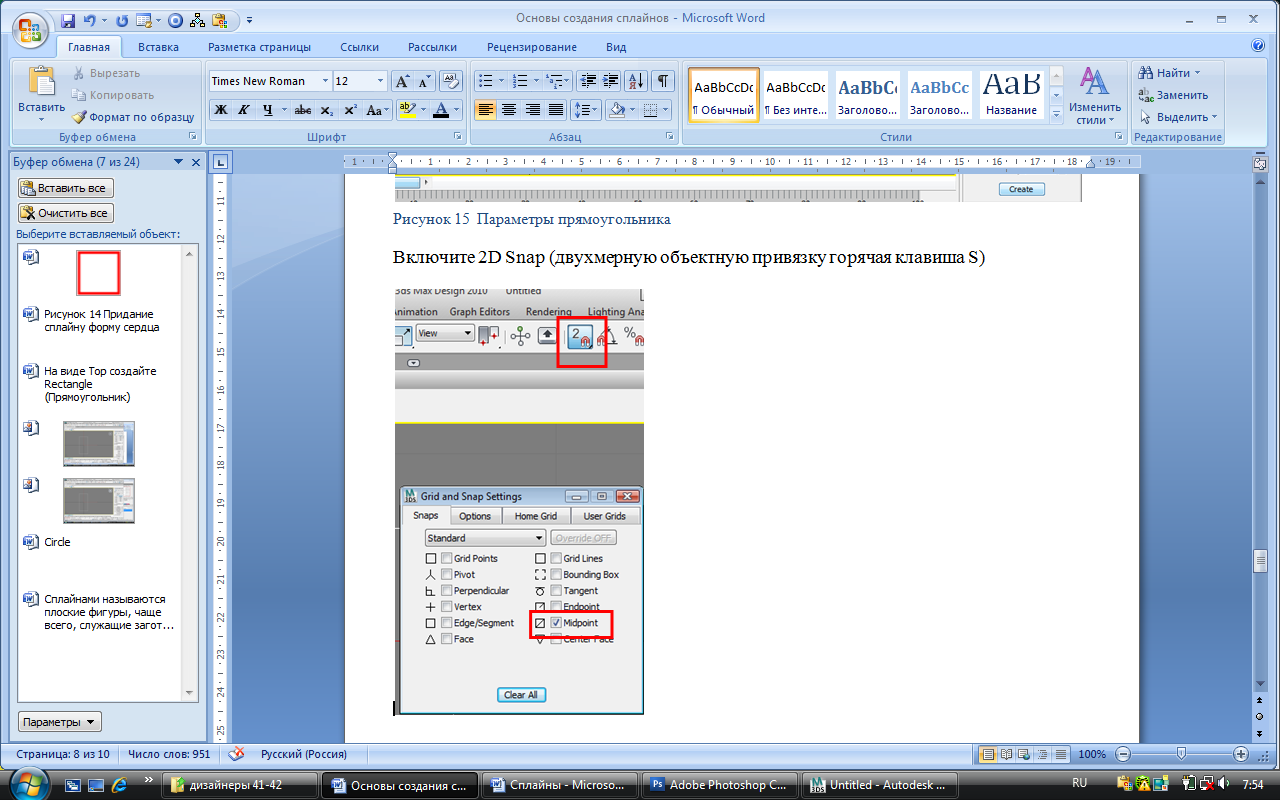Image resolution: width=1280 pixels, height=800 pixels.
Task: Apply the Название style from gallery
Action: pyautogui.click(x=1011, y=96)
